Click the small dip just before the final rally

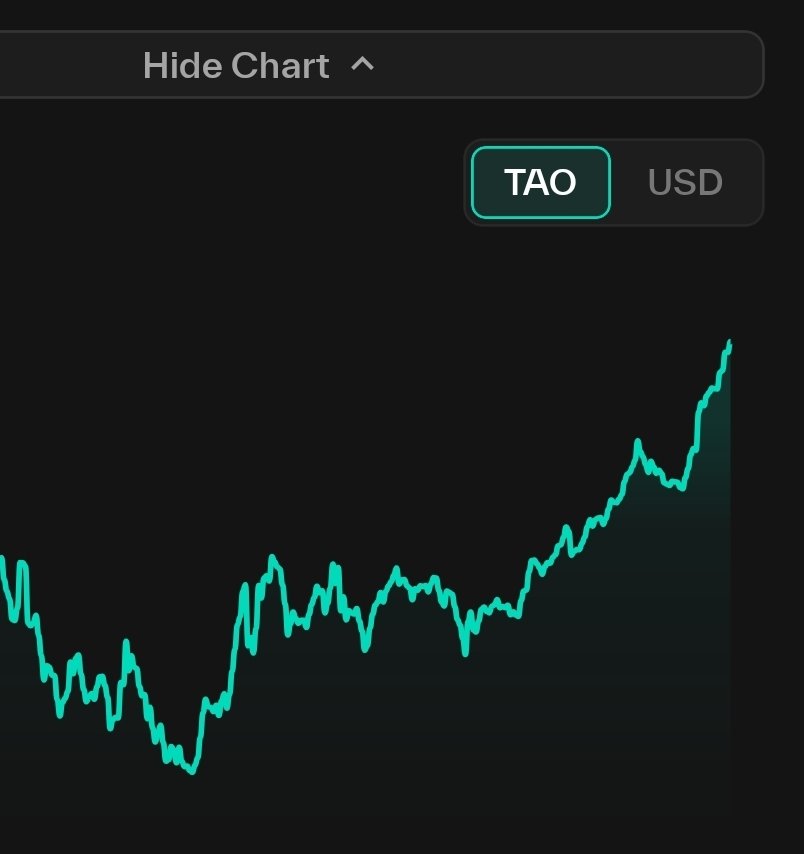[681, 487]
